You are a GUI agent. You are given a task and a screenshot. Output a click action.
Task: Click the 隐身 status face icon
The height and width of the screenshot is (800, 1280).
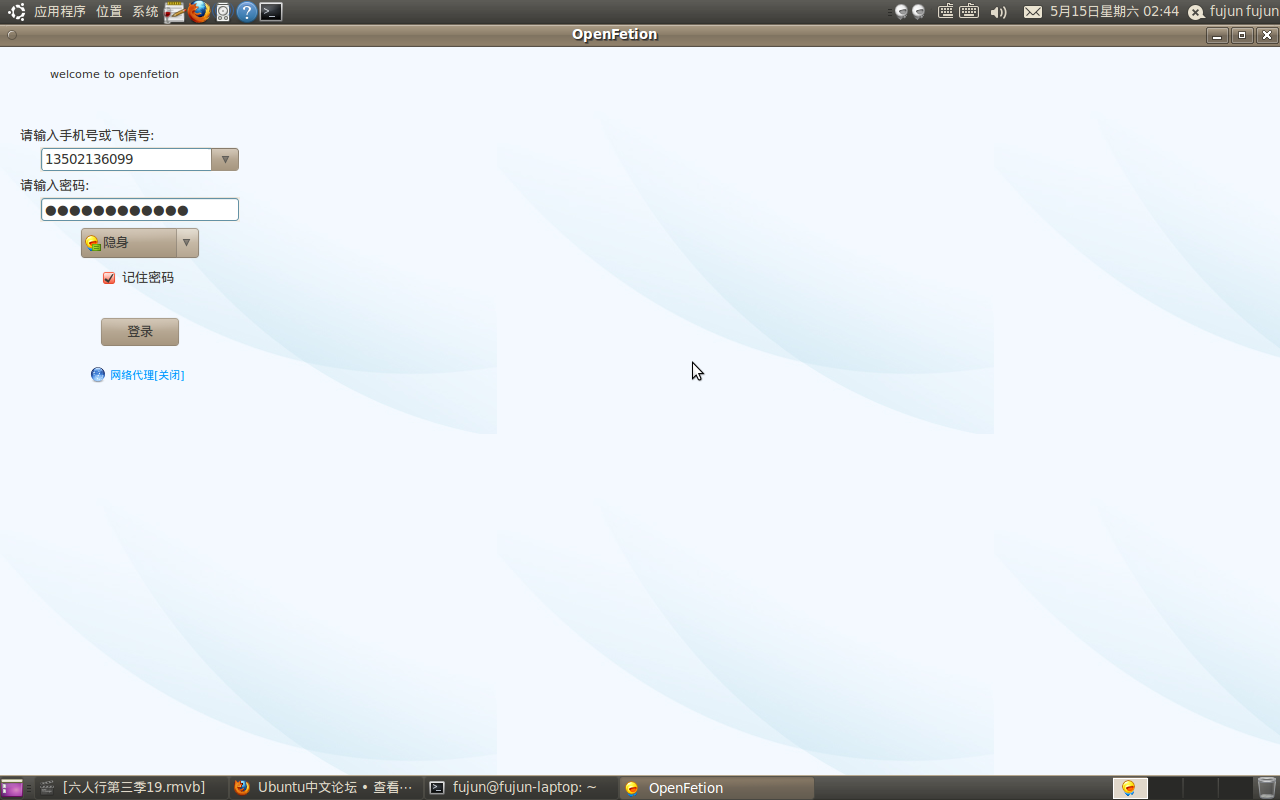pyautogui.click(x=93, y=243)
